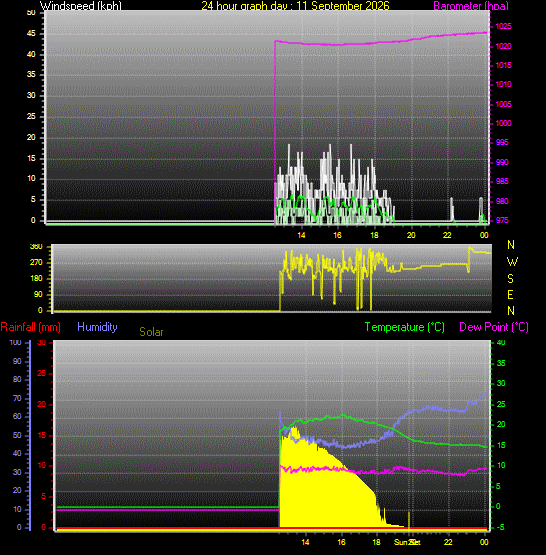546x555 pixels.
Task: Select wind direction scale value 180
Action: tap(36, 279)
